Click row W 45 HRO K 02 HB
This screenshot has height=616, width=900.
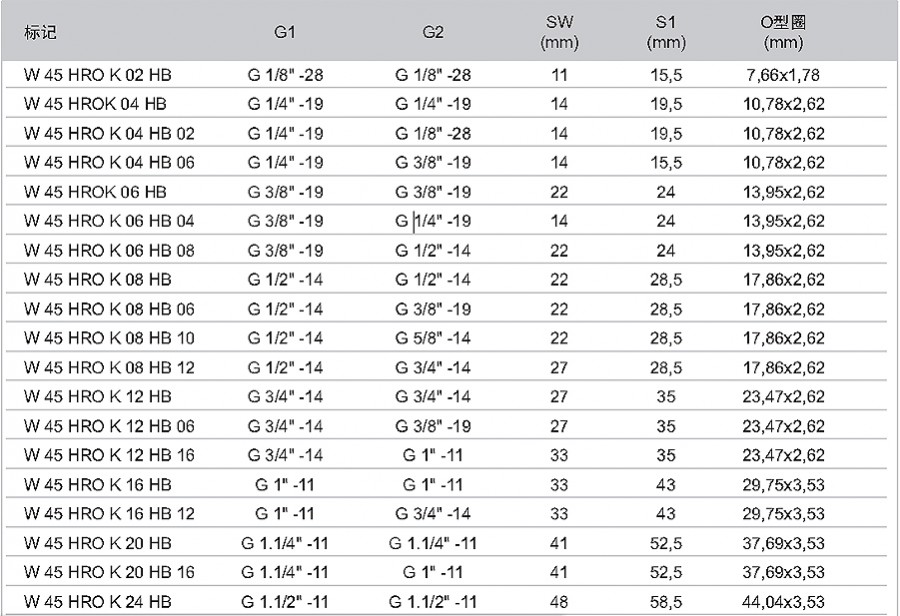click(447, 75)
